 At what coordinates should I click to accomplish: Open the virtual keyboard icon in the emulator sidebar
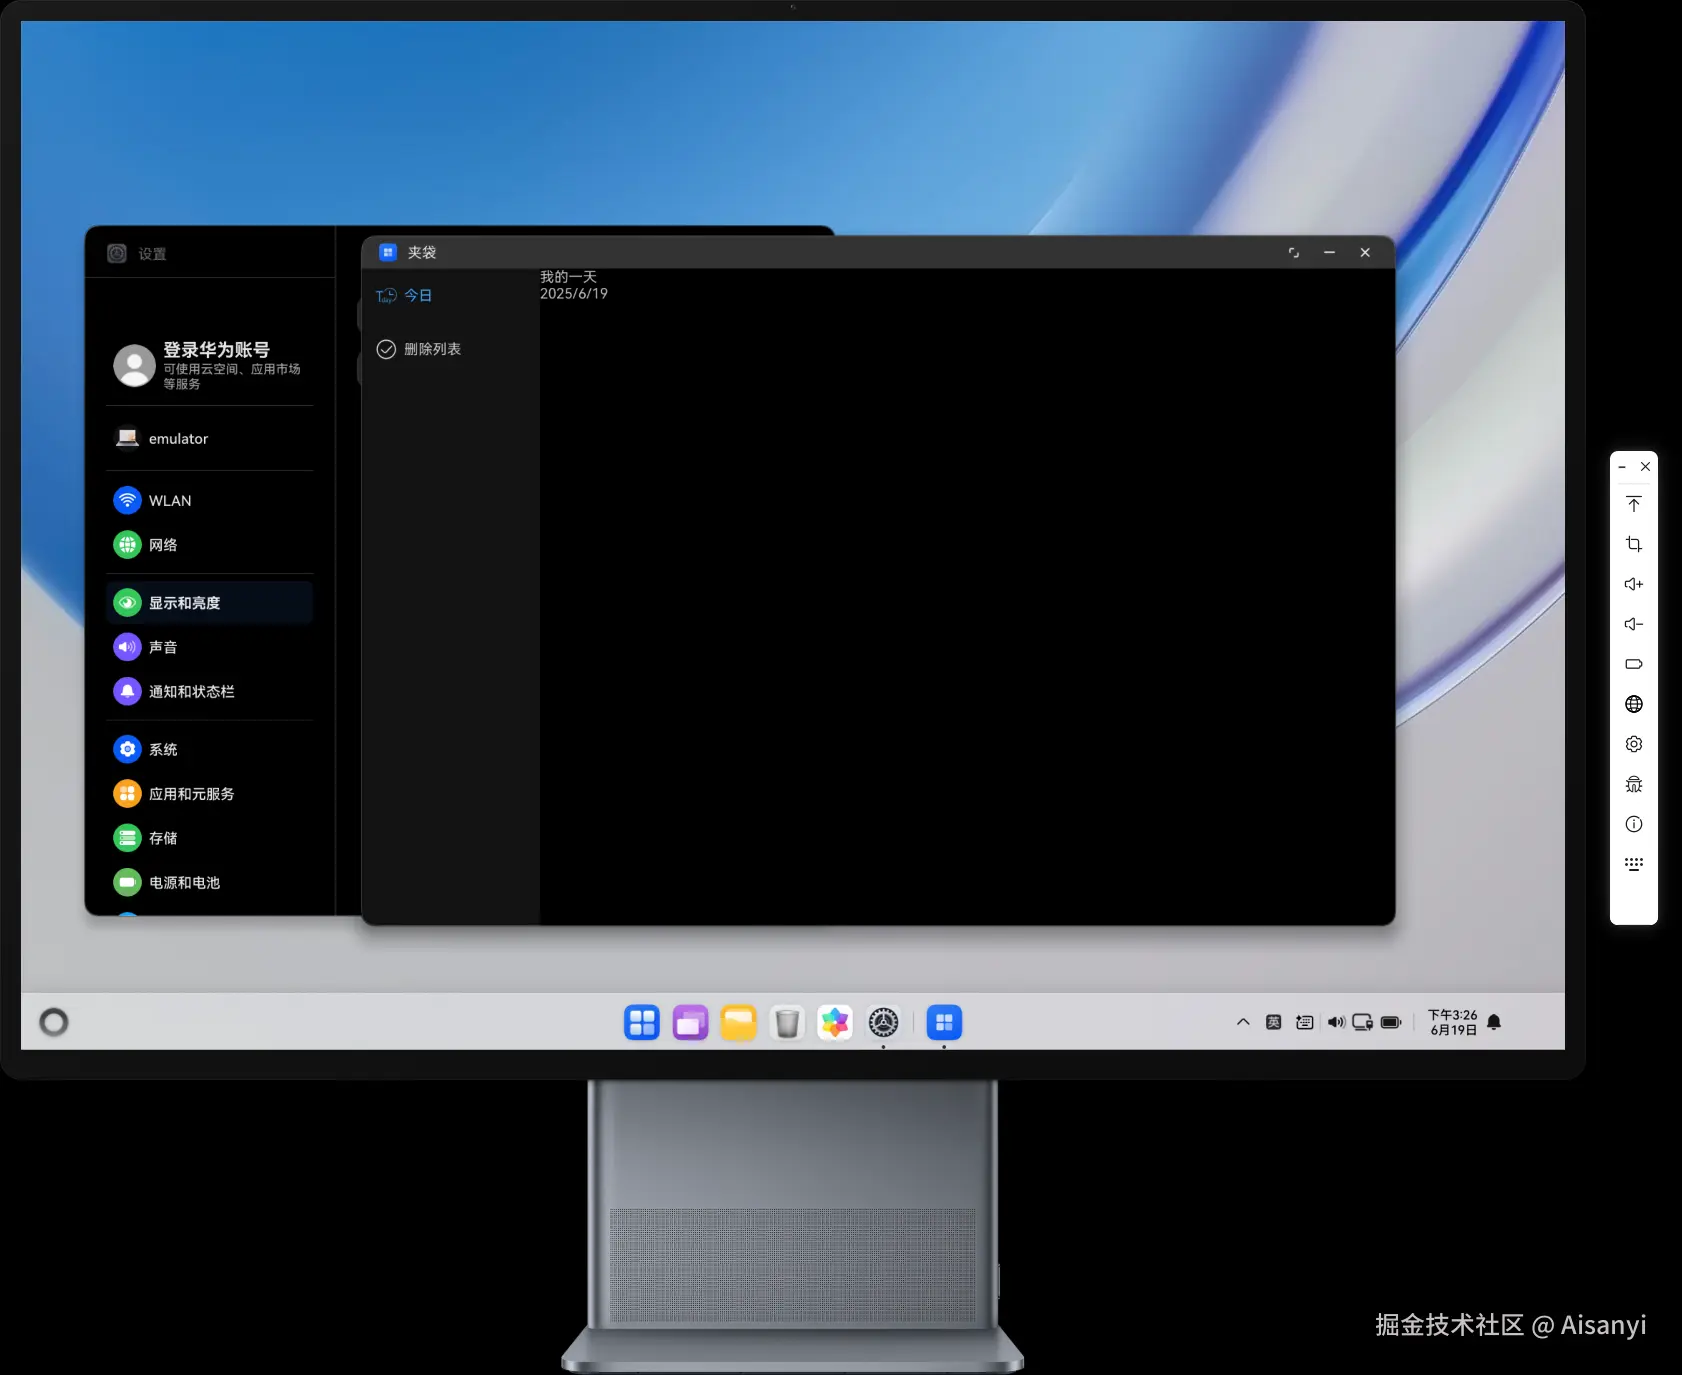tap(1634, 863)
